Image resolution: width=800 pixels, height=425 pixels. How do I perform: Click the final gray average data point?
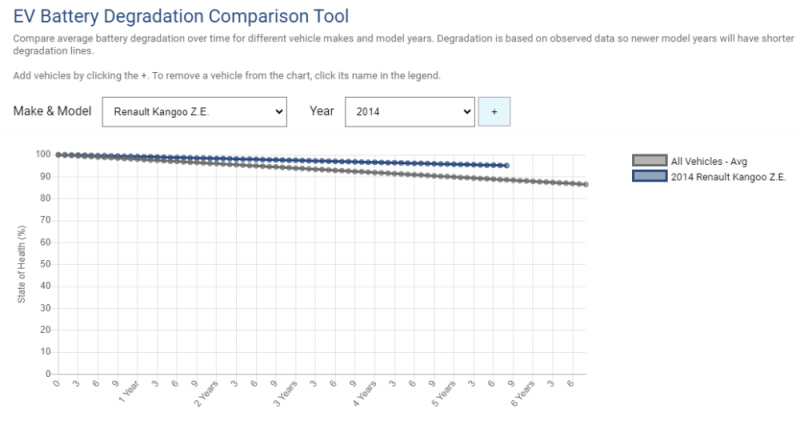click(586, 184)
